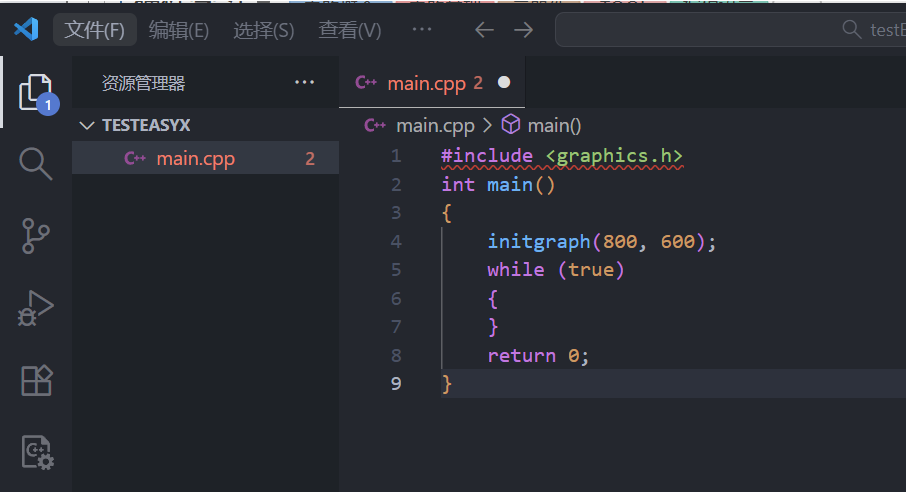906x492 pixels.
Task: Switch to the main.cpp editor tab
Action: coord(432,83)
